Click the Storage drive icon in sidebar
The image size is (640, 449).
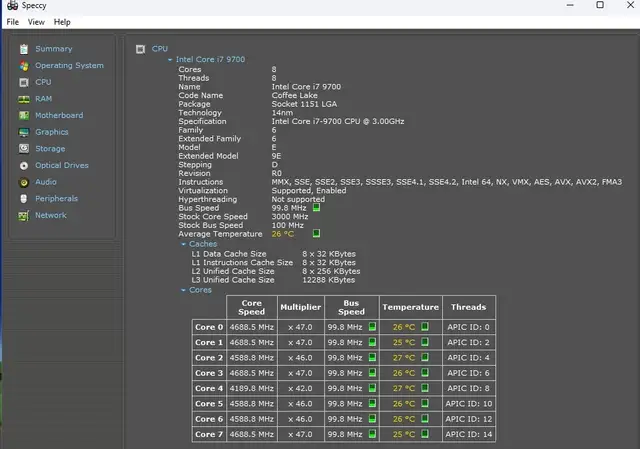(x=24, y=149)
